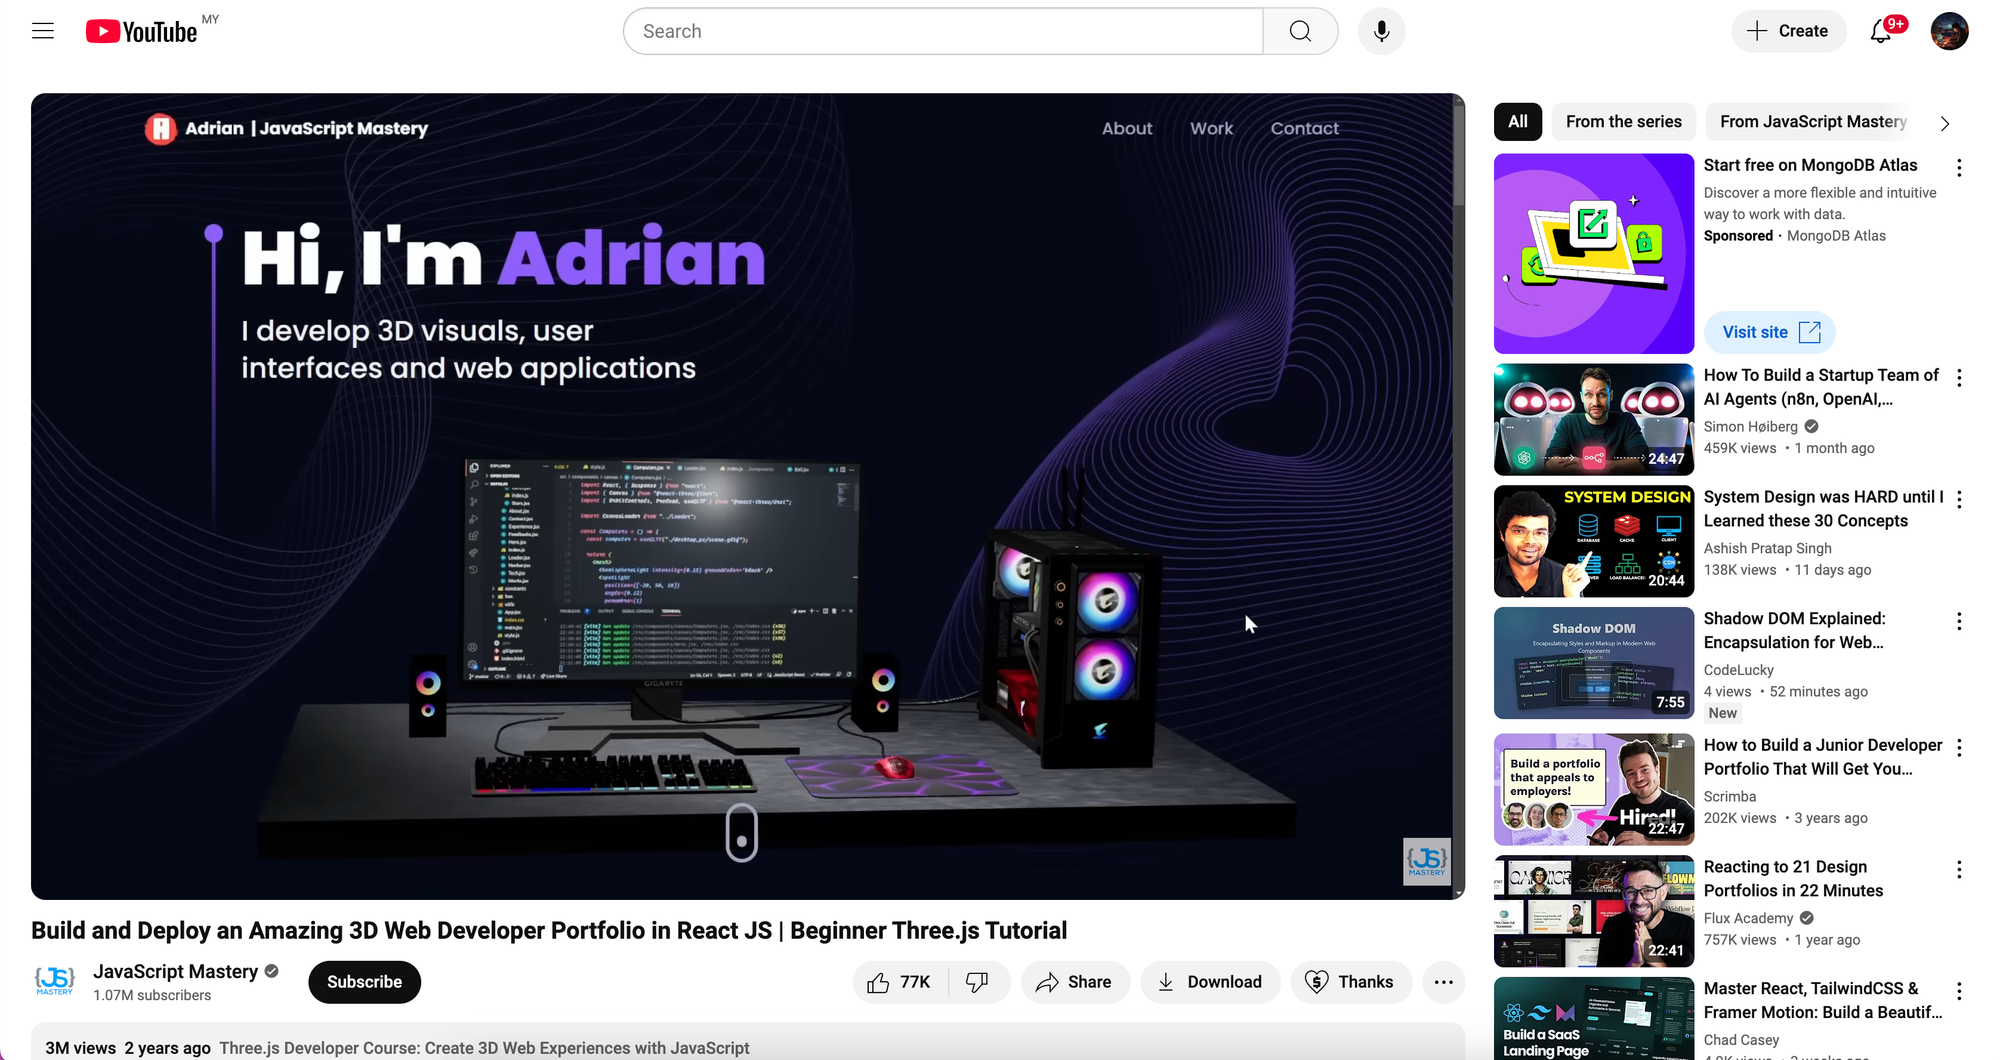Open Shadow DOM thumbnail 7:55
This screenshot has width=2000, height=1060.
pyautogui.click(x=1594, y=663)
